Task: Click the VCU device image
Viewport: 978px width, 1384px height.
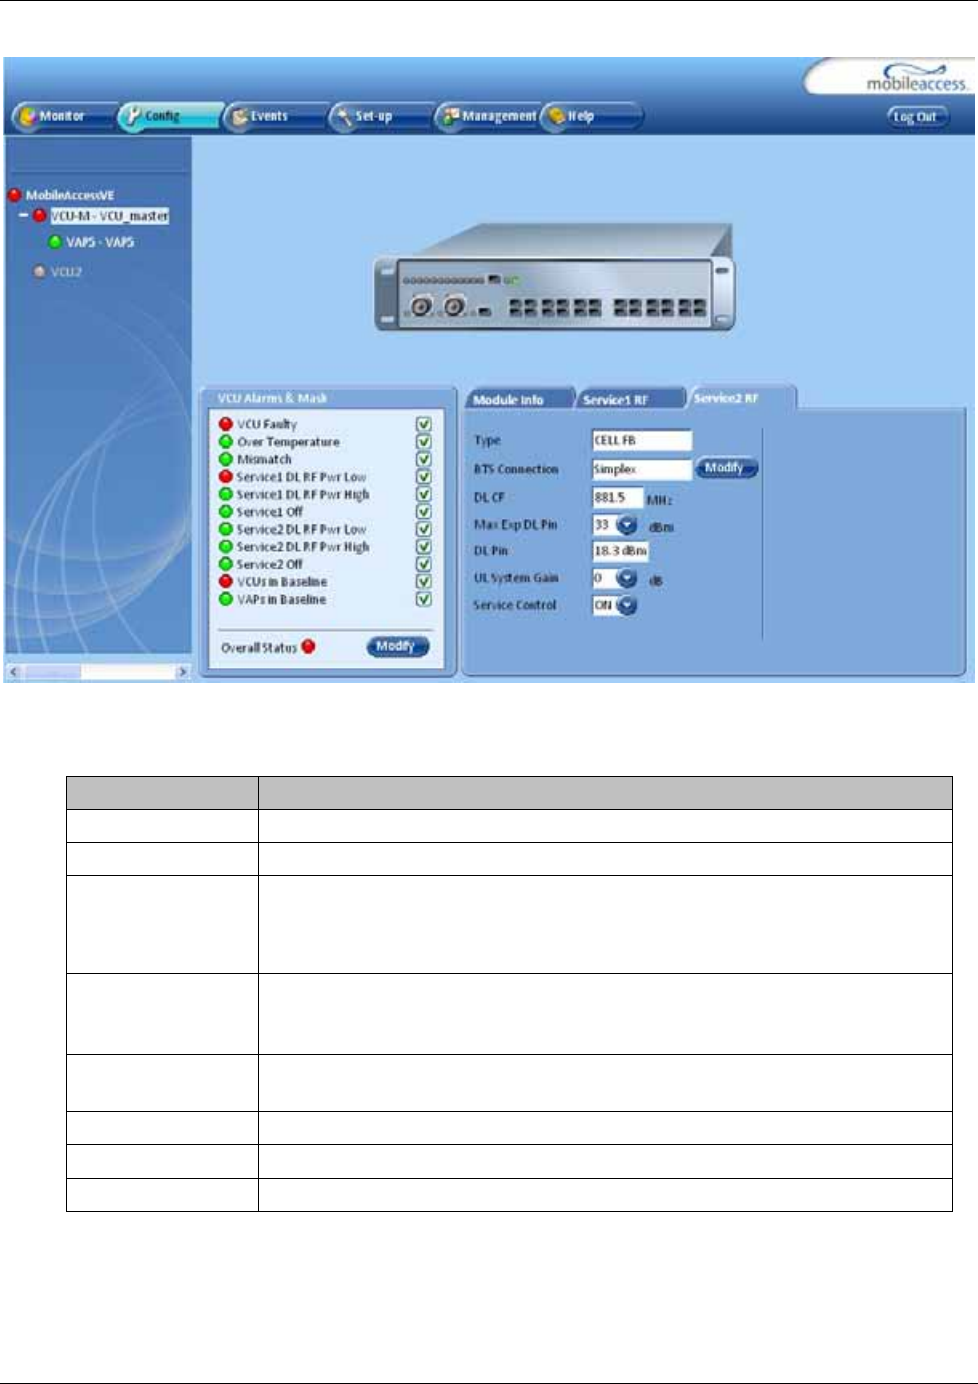Action: [x=555, y=277]
